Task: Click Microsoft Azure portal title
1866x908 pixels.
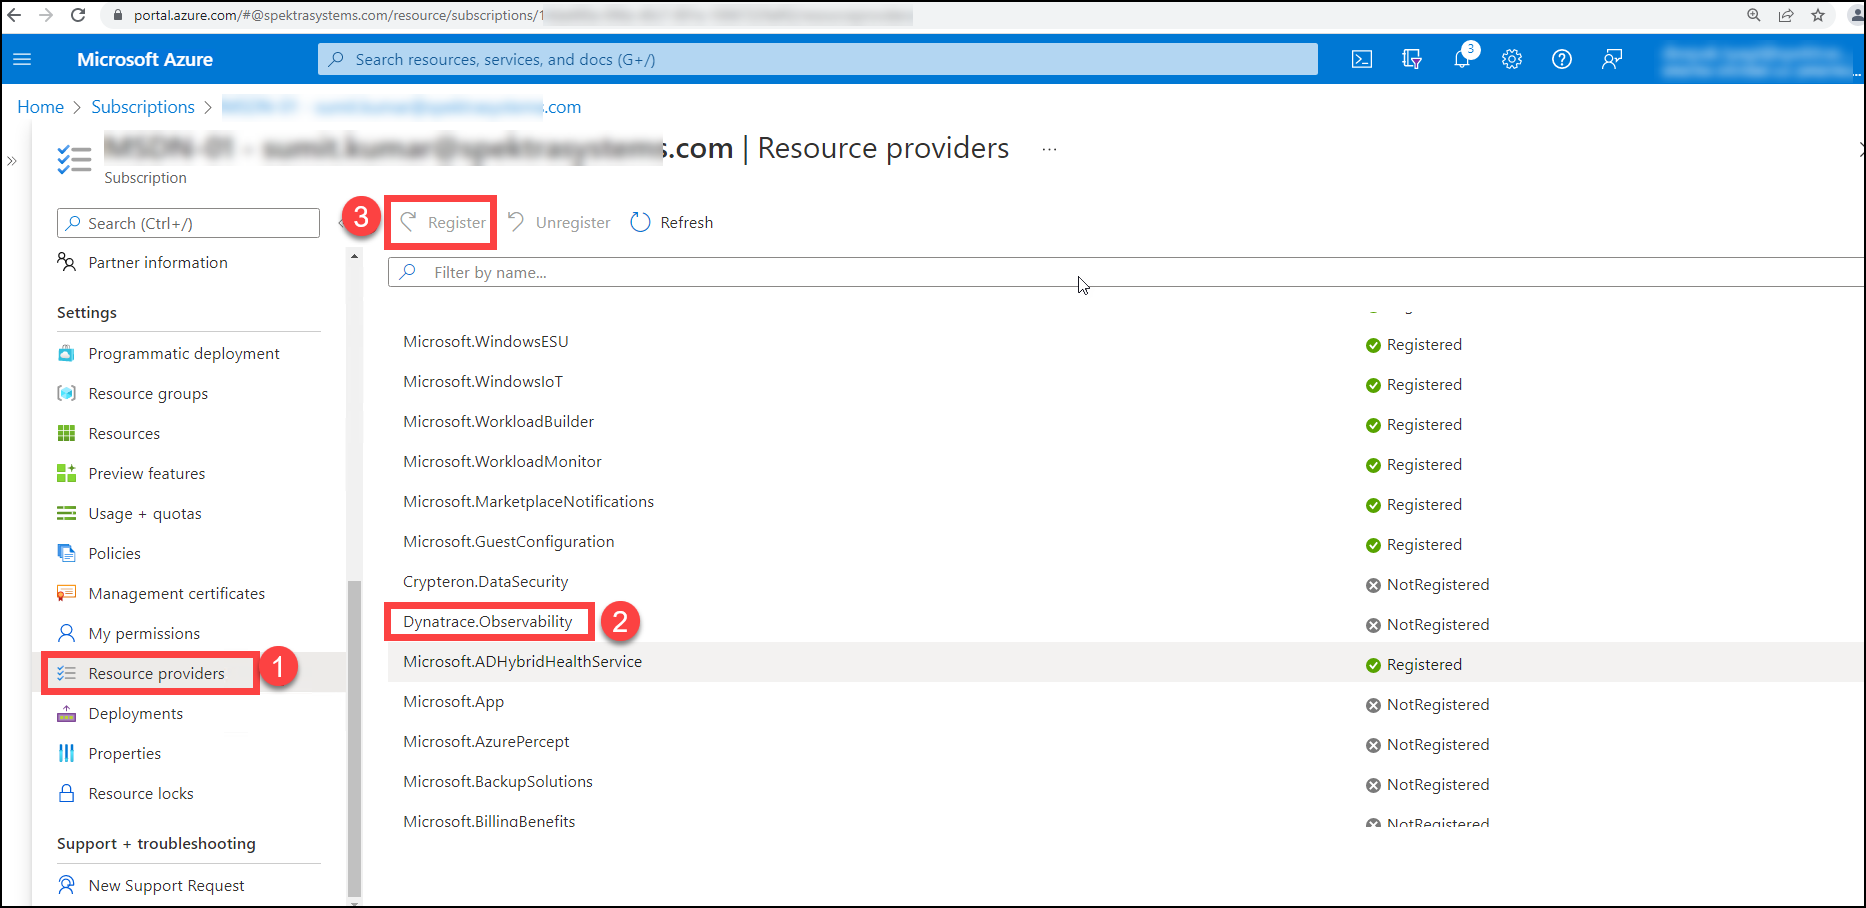Action: pyautogui.click(x=145, y=60)
